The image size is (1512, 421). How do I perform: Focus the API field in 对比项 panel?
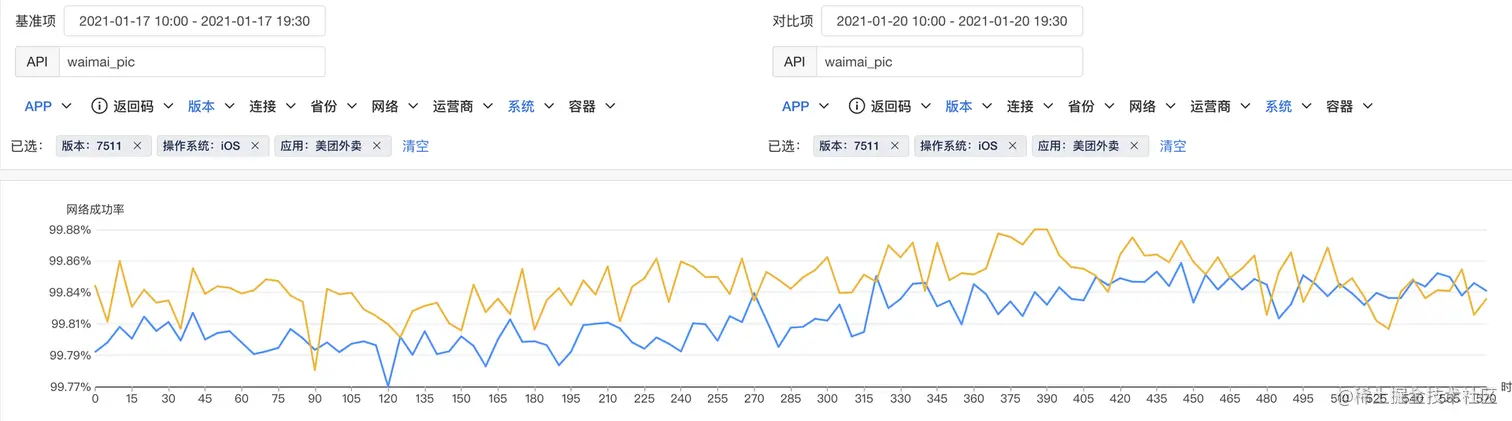pyautogui.click(x=950, y=62)
